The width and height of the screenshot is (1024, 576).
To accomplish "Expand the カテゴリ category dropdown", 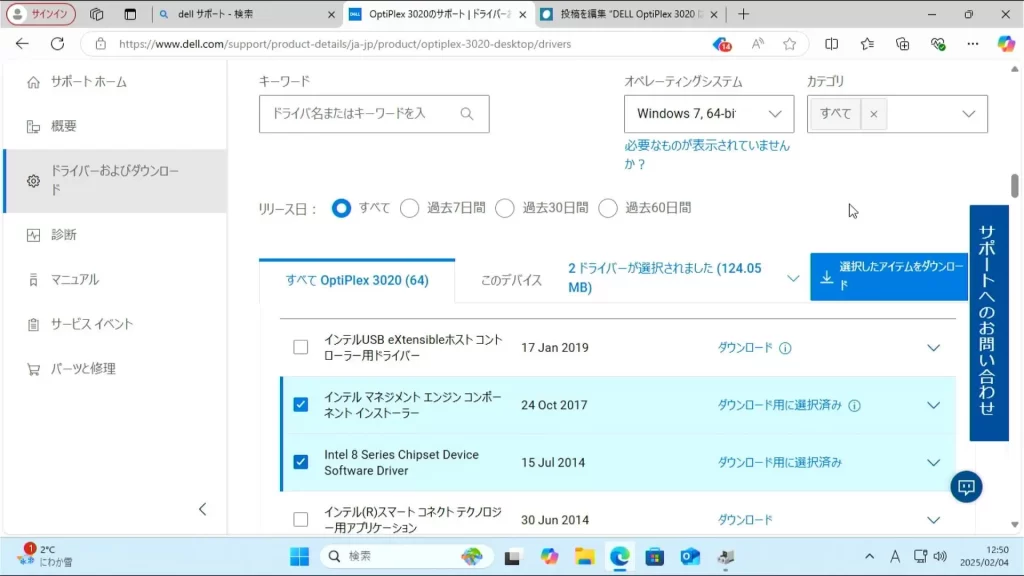I will click(x=967, y=114).
